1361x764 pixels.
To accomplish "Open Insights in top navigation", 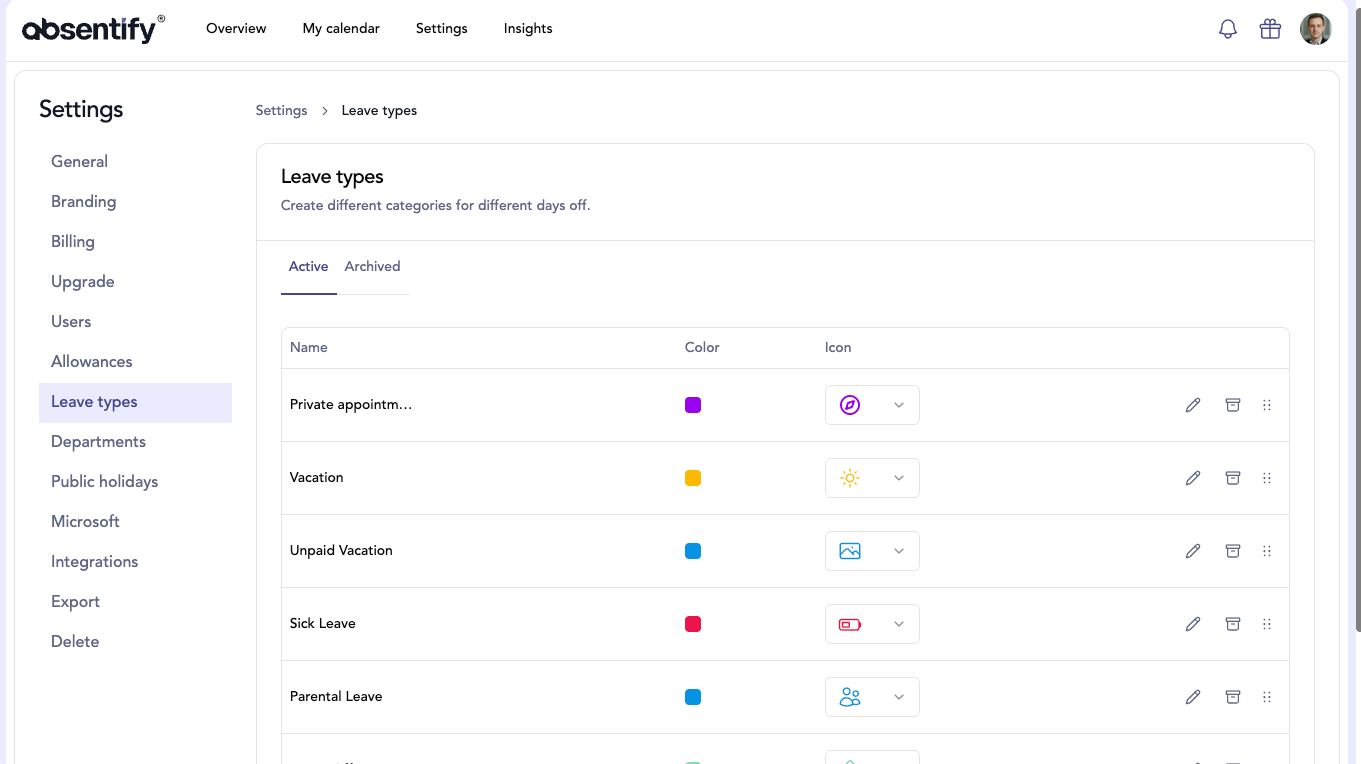I will click(x=528, y=29).
